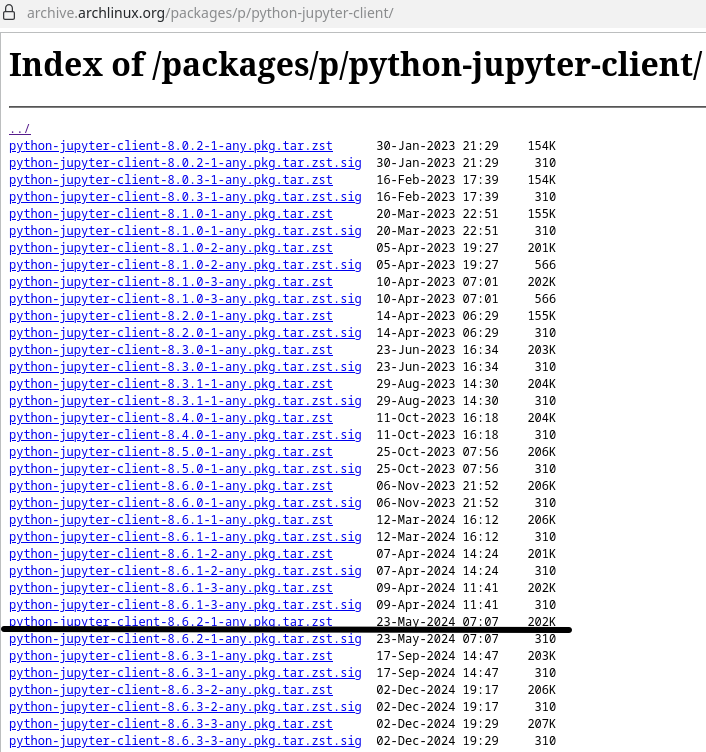The height and width of the screenshot is (752, 706).
Task: Click the date "11-Oct-2023 16:18" of 8.4.0-1 package
Action: pyautogui.click(x=437, y=418)
